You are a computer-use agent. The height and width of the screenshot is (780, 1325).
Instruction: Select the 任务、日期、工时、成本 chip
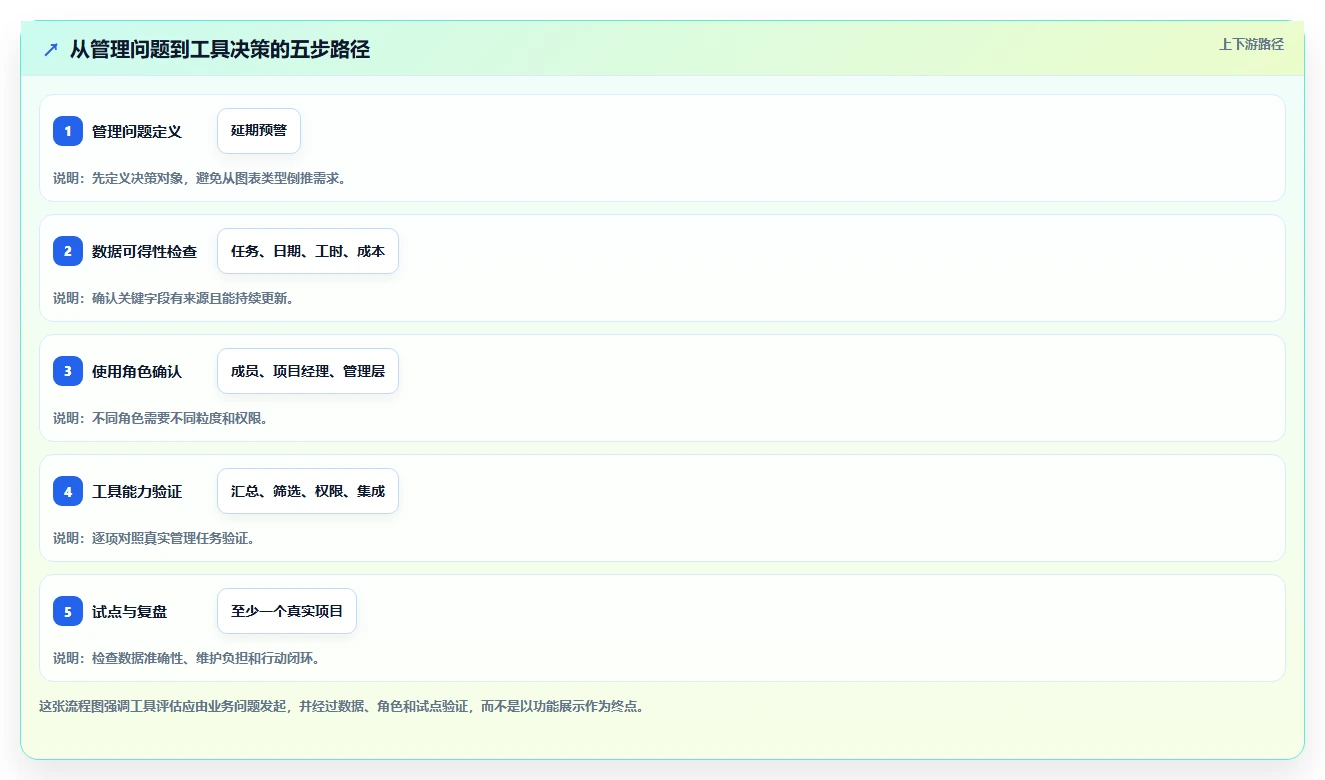pos(308,251)
